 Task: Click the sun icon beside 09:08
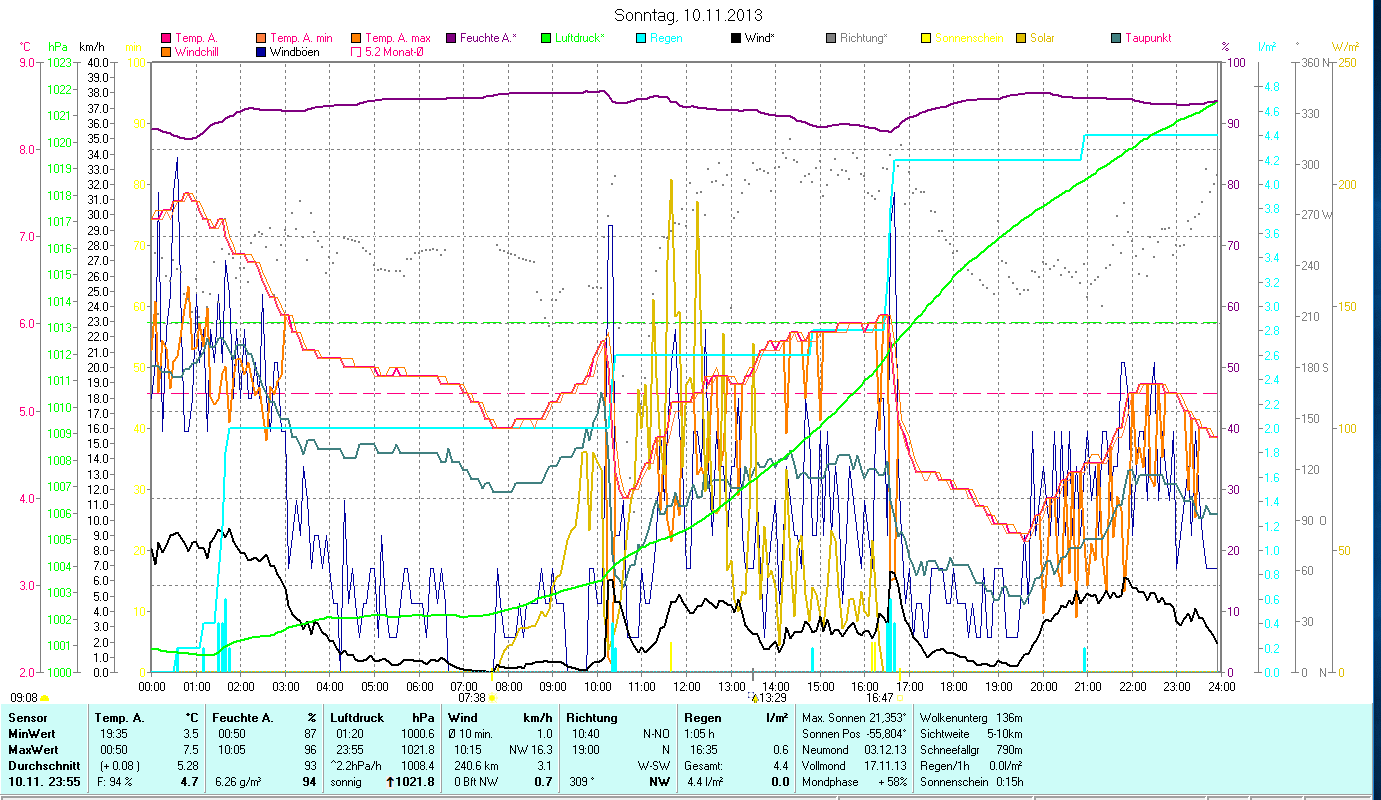click(45, 698)
